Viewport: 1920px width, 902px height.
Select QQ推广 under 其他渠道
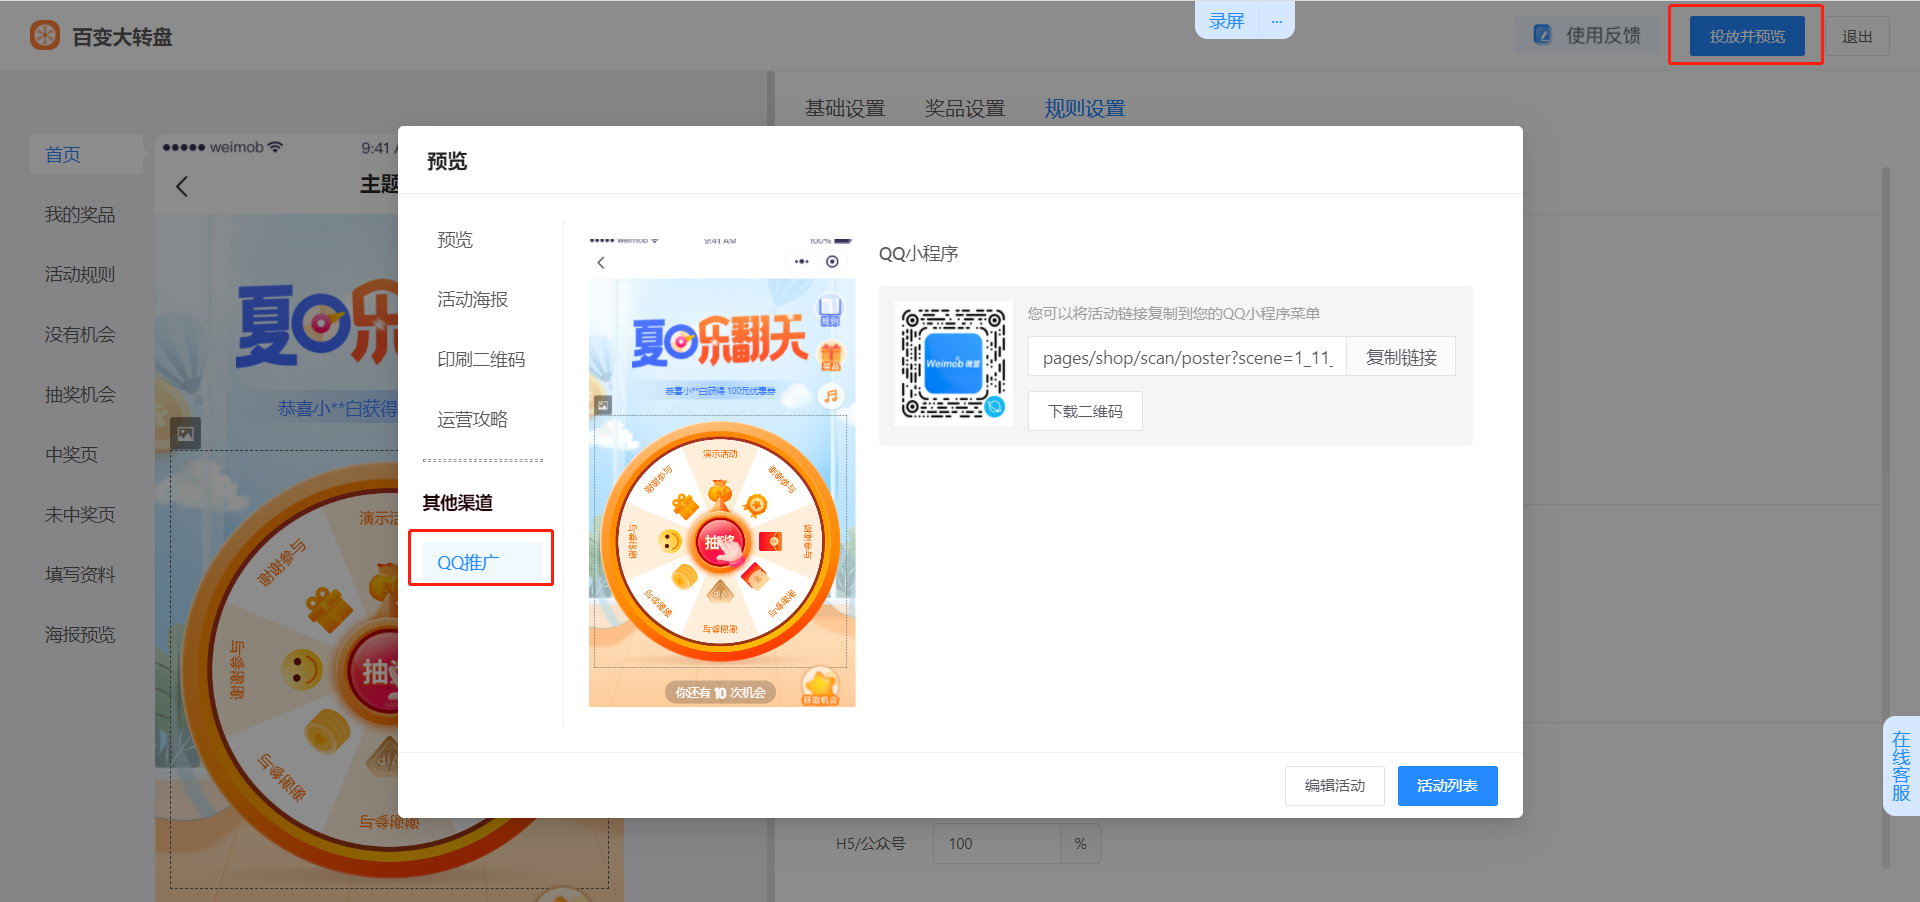point(468,562)
